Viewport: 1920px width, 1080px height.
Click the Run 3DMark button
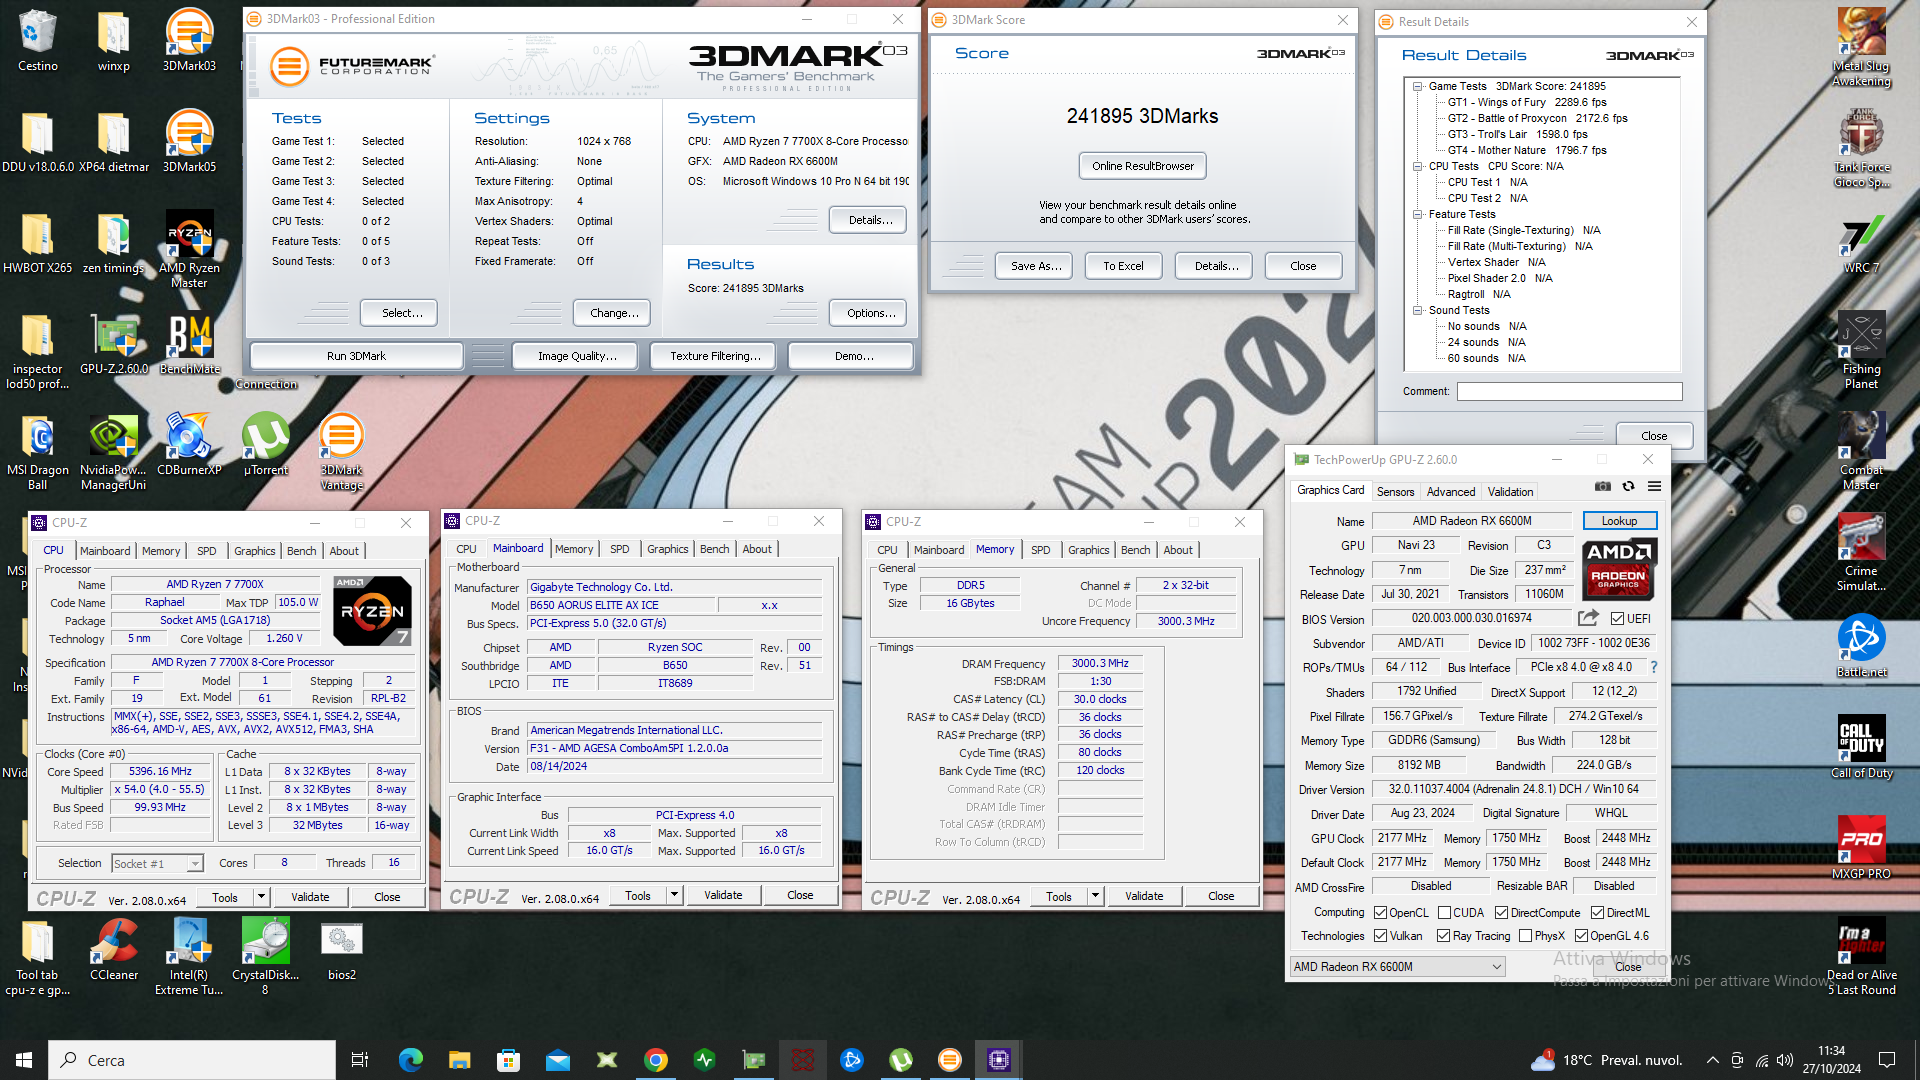[x=356, y=356]
